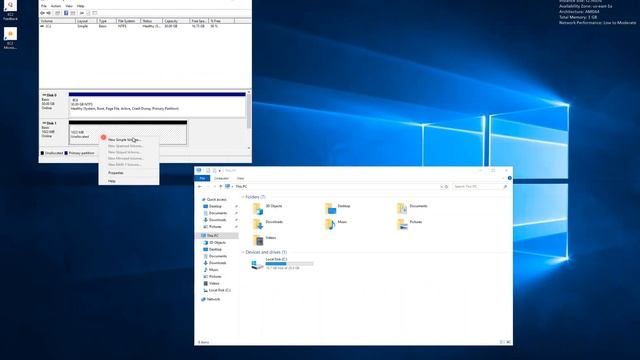The width and height of the screenshot is (640, 360).
Task: Select Music in navigation pane
Action: (211, 270)
